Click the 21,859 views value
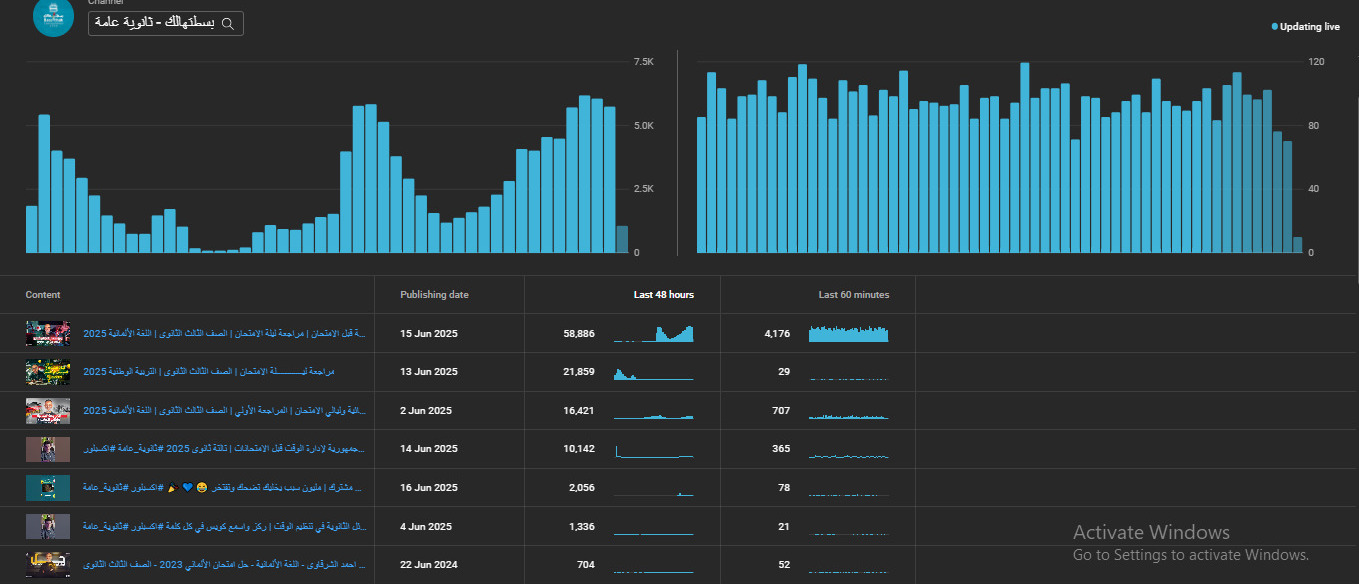This screenshot has width=1359, height=584. [579, 372]
